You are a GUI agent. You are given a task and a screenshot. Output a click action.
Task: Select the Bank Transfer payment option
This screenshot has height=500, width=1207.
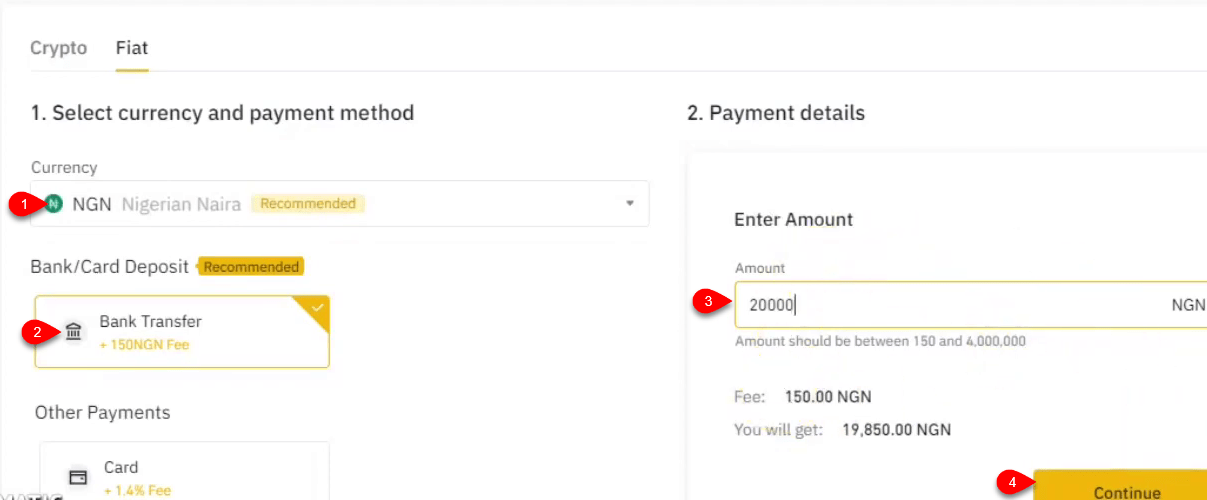click(182, 332)
